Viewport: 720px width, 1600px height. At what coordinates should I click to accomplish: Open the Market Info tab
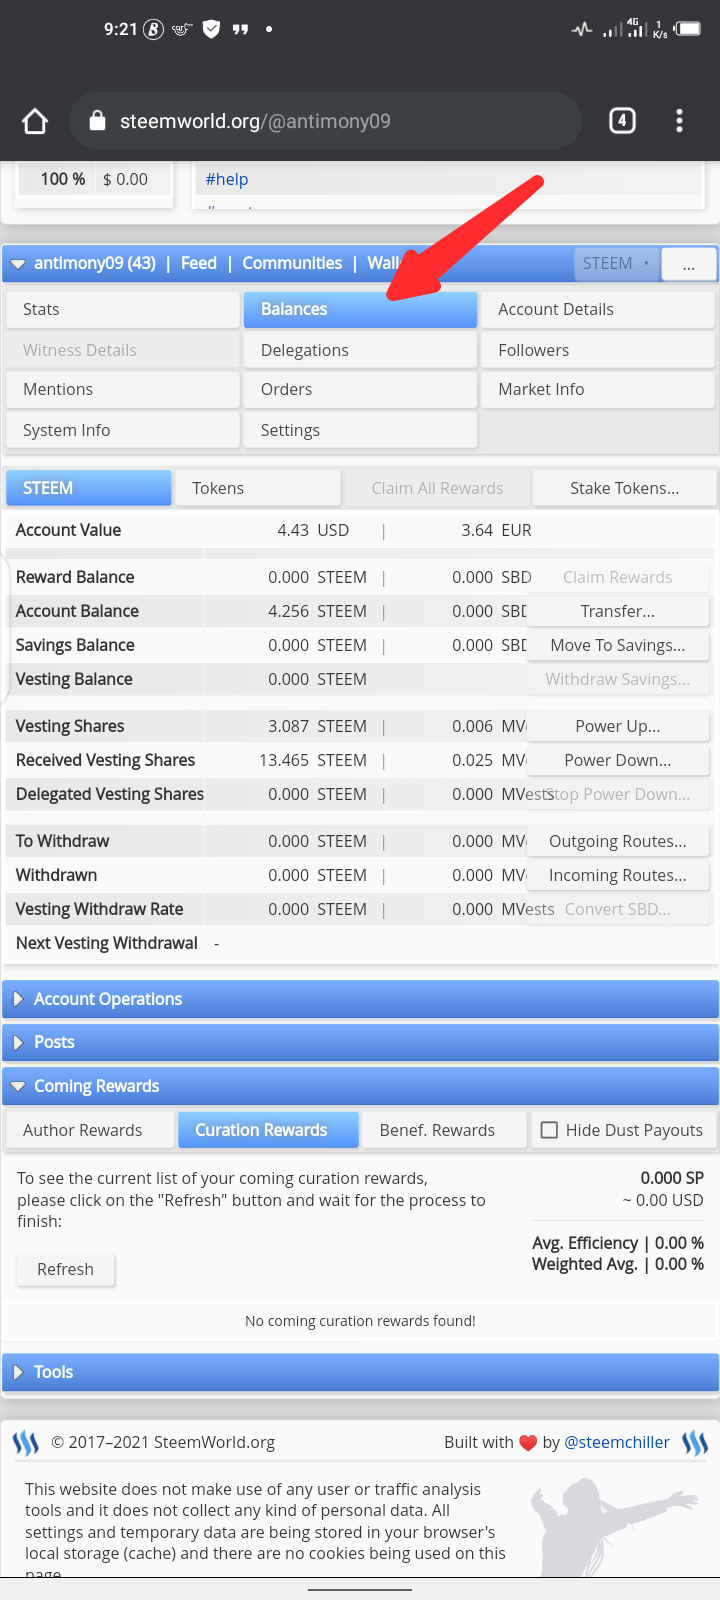(598, 389)
